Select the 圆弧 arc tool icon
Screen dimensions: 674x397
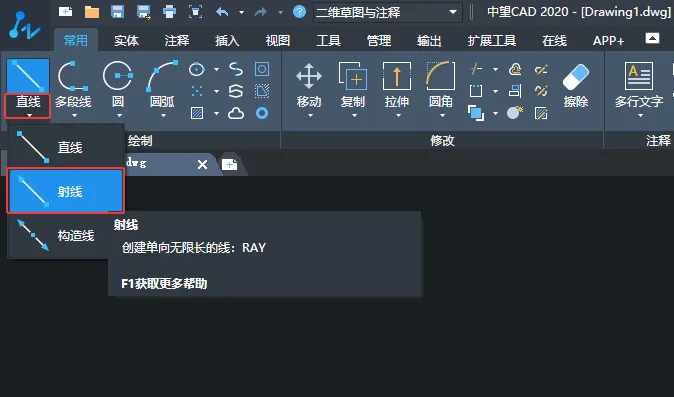click(x=162, y=76)
